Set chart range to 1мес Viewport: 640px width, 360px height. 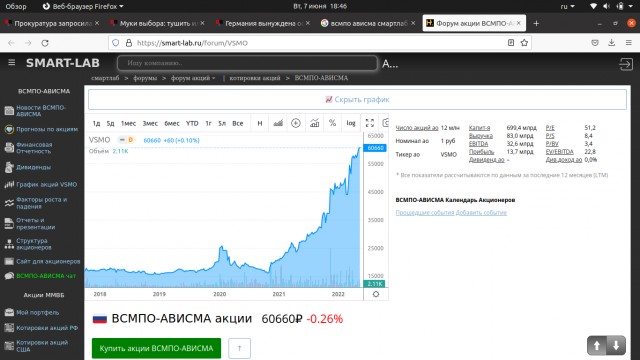point(128,123)
